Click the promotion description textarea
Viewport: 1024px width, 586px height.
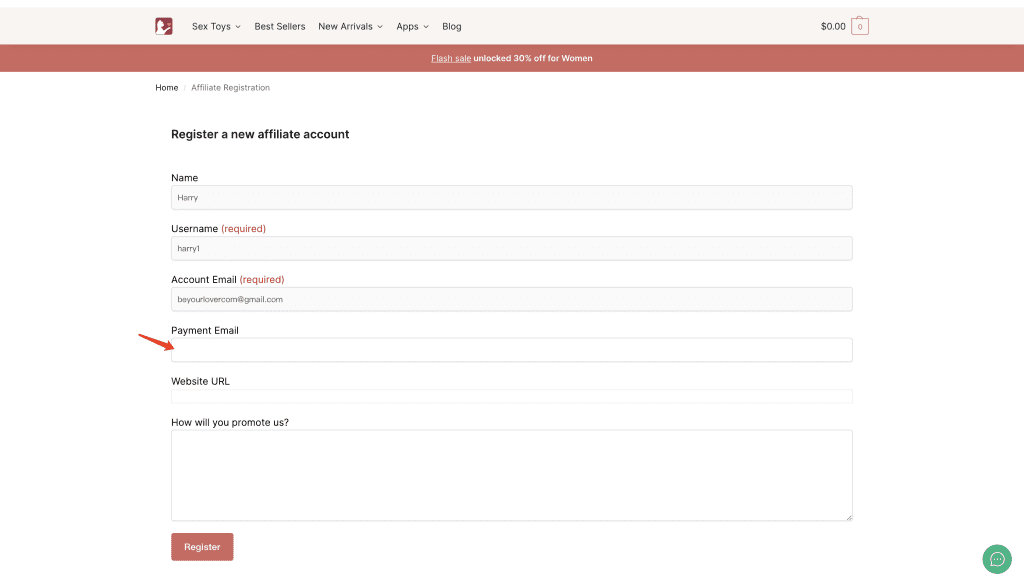511,475
